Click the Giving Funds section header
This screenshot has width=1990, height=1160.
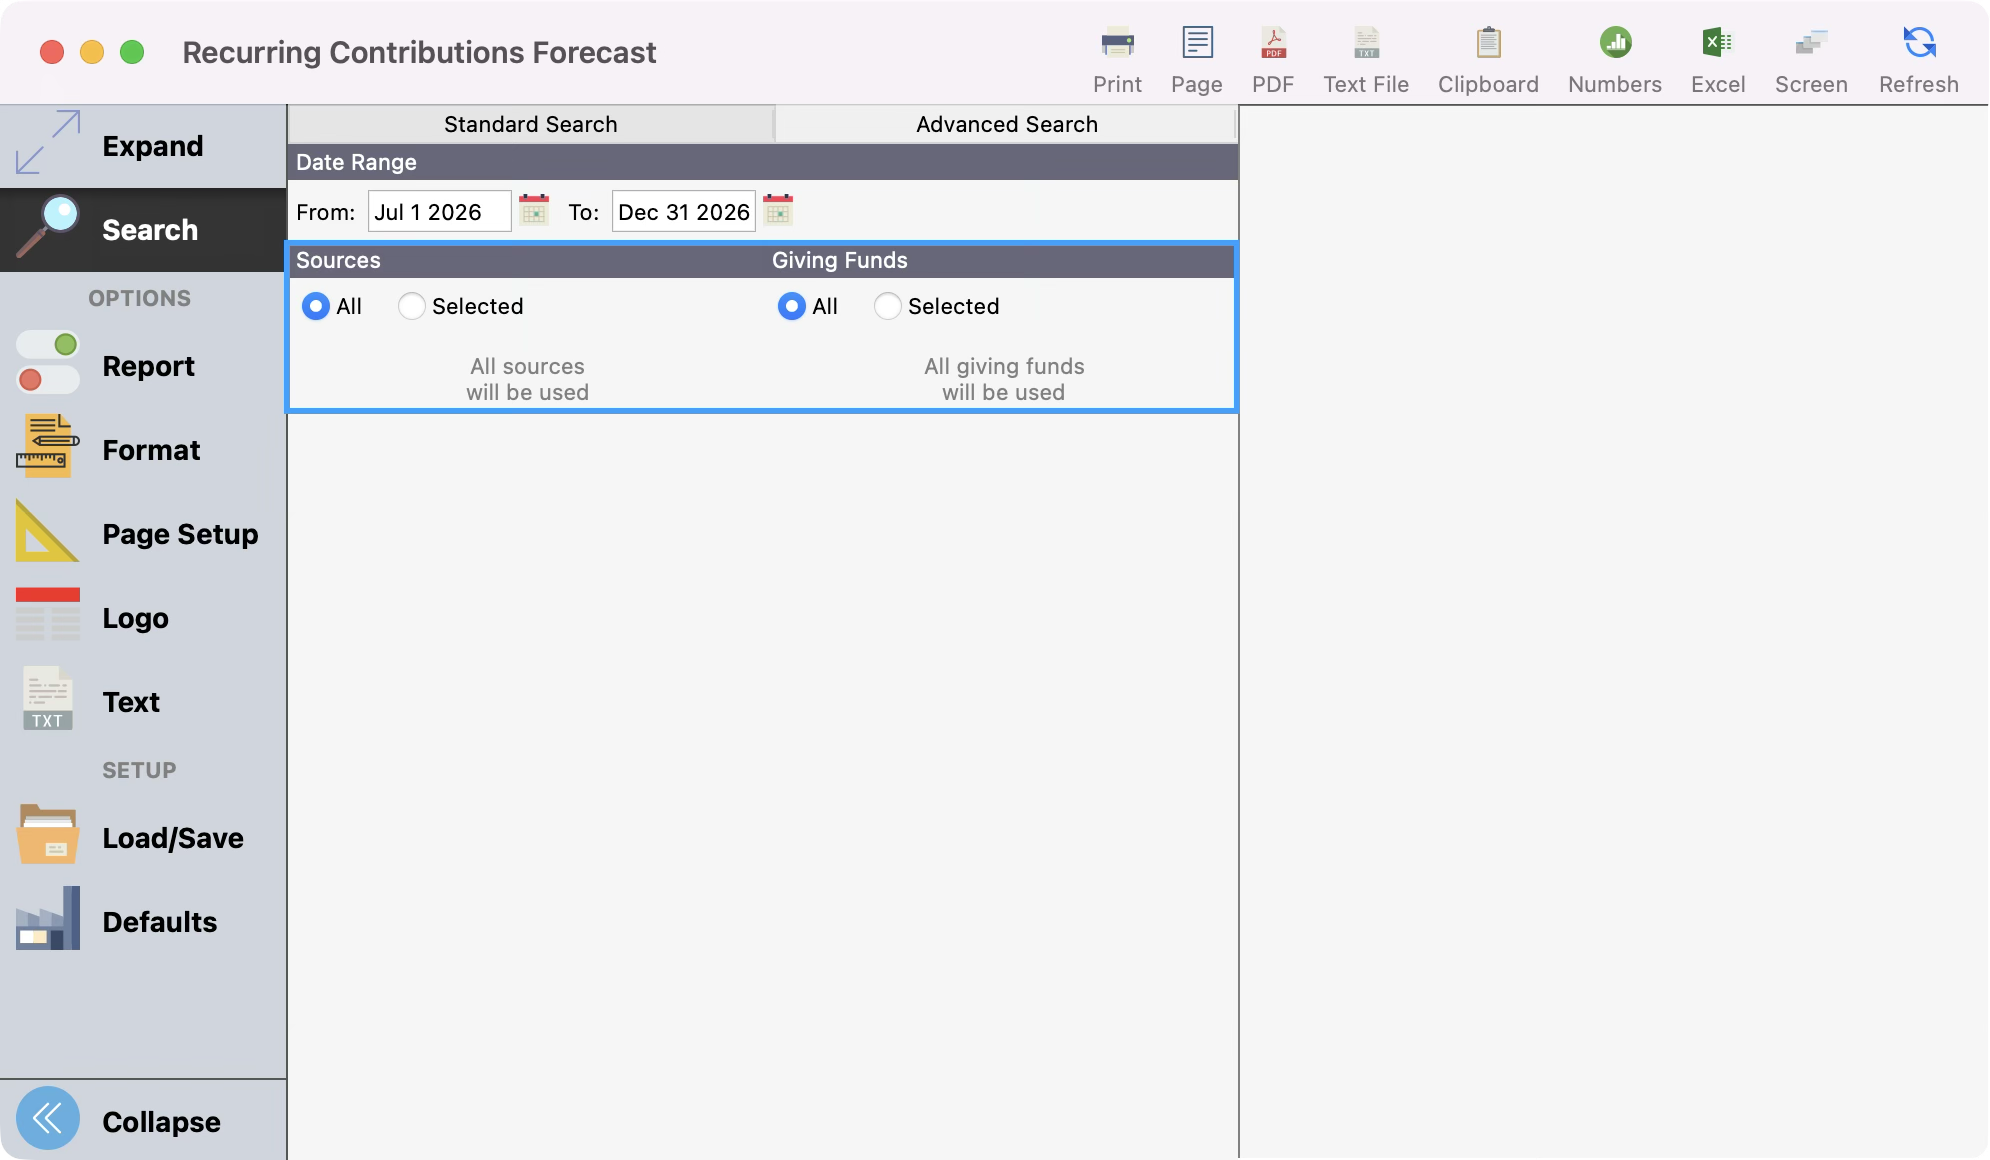(840, 260)
